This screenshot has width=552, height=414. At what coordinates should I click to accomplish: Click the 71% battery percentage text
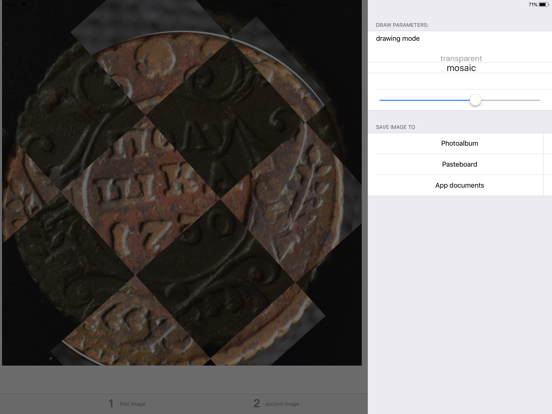[533, 5]
